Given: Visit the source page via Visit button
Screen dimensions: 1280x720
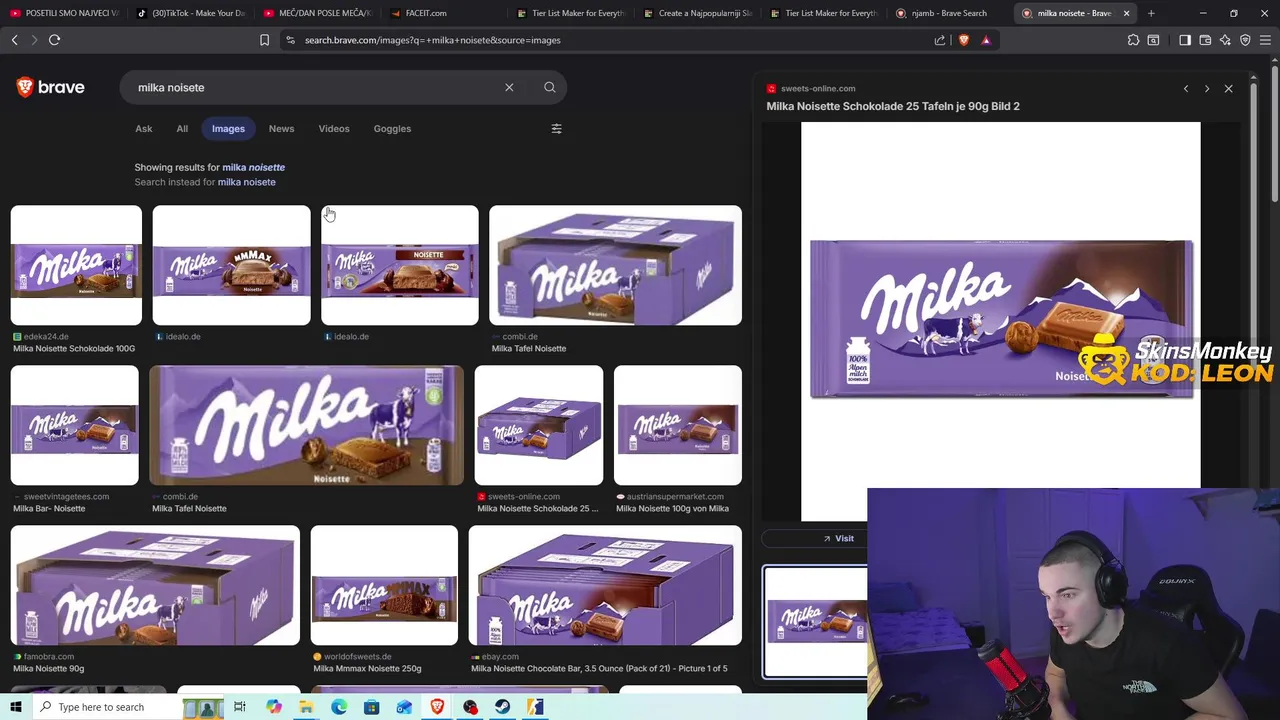Looking at the screenshot, I should [838, 539].
